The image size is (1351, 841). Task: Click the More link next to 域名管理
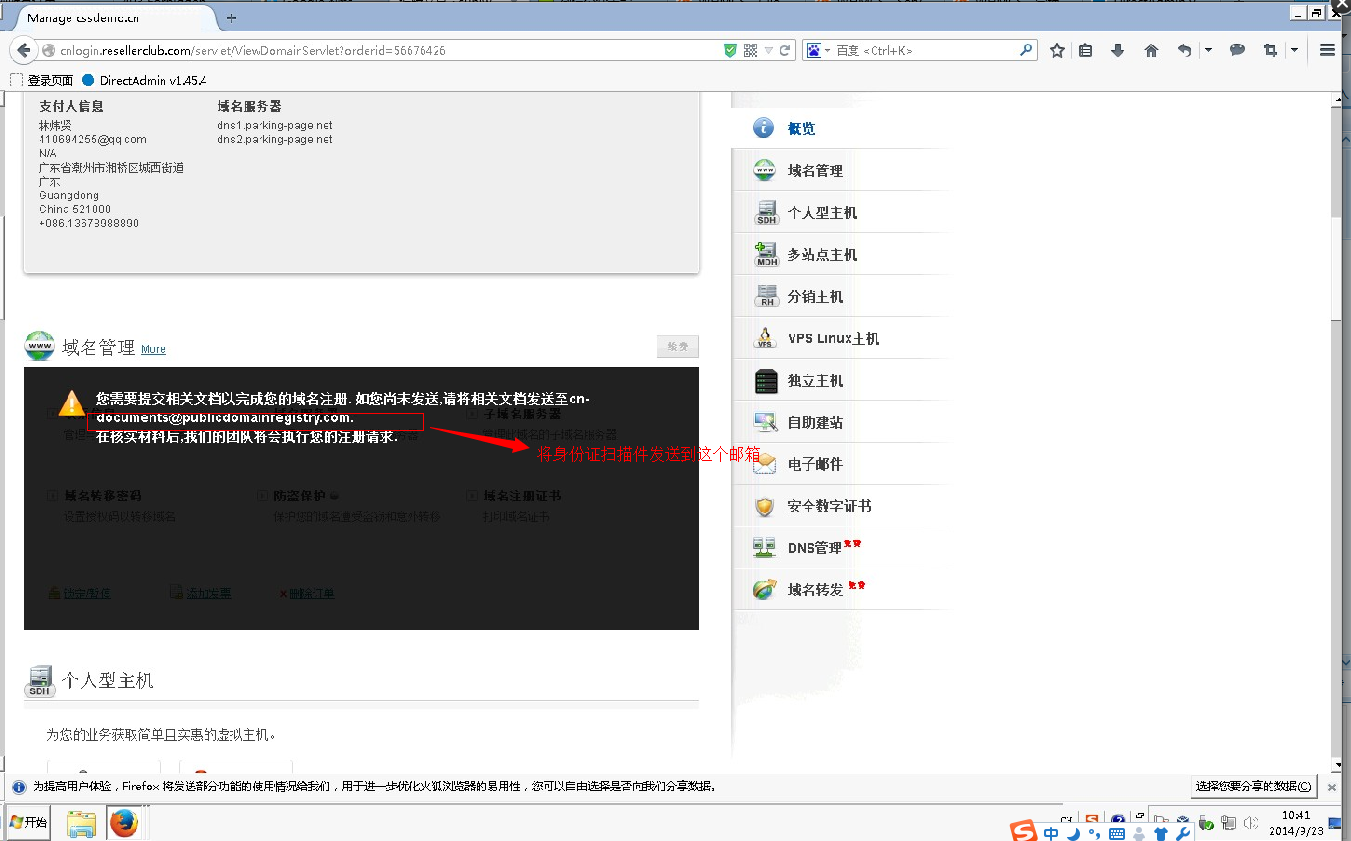point(153,350)
